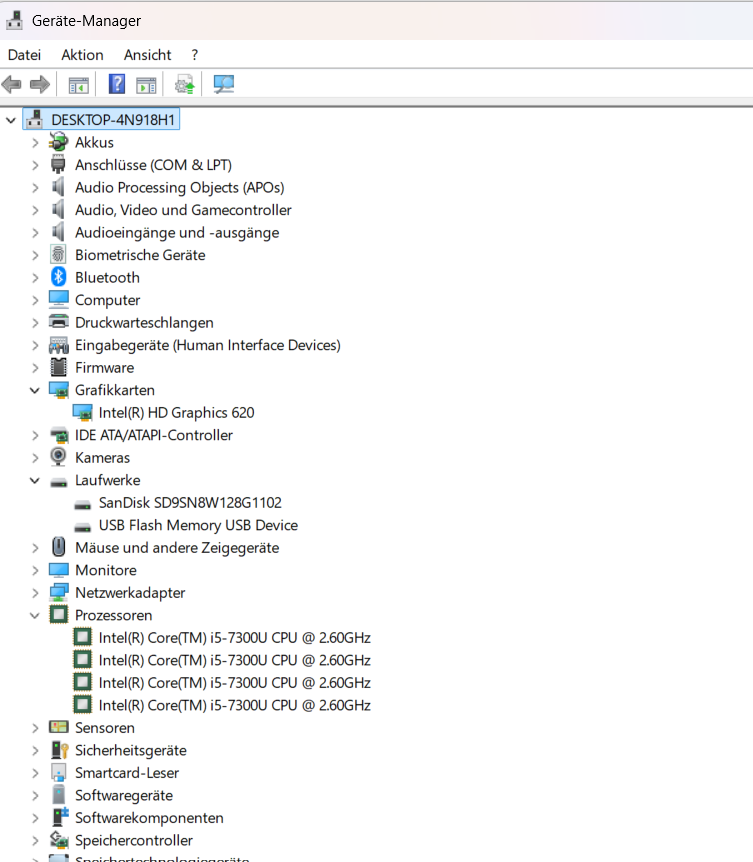Select Intel(R) HD Graphics 620 device
The height and width of the screenshot is (862, 753).
pos(176,412)
